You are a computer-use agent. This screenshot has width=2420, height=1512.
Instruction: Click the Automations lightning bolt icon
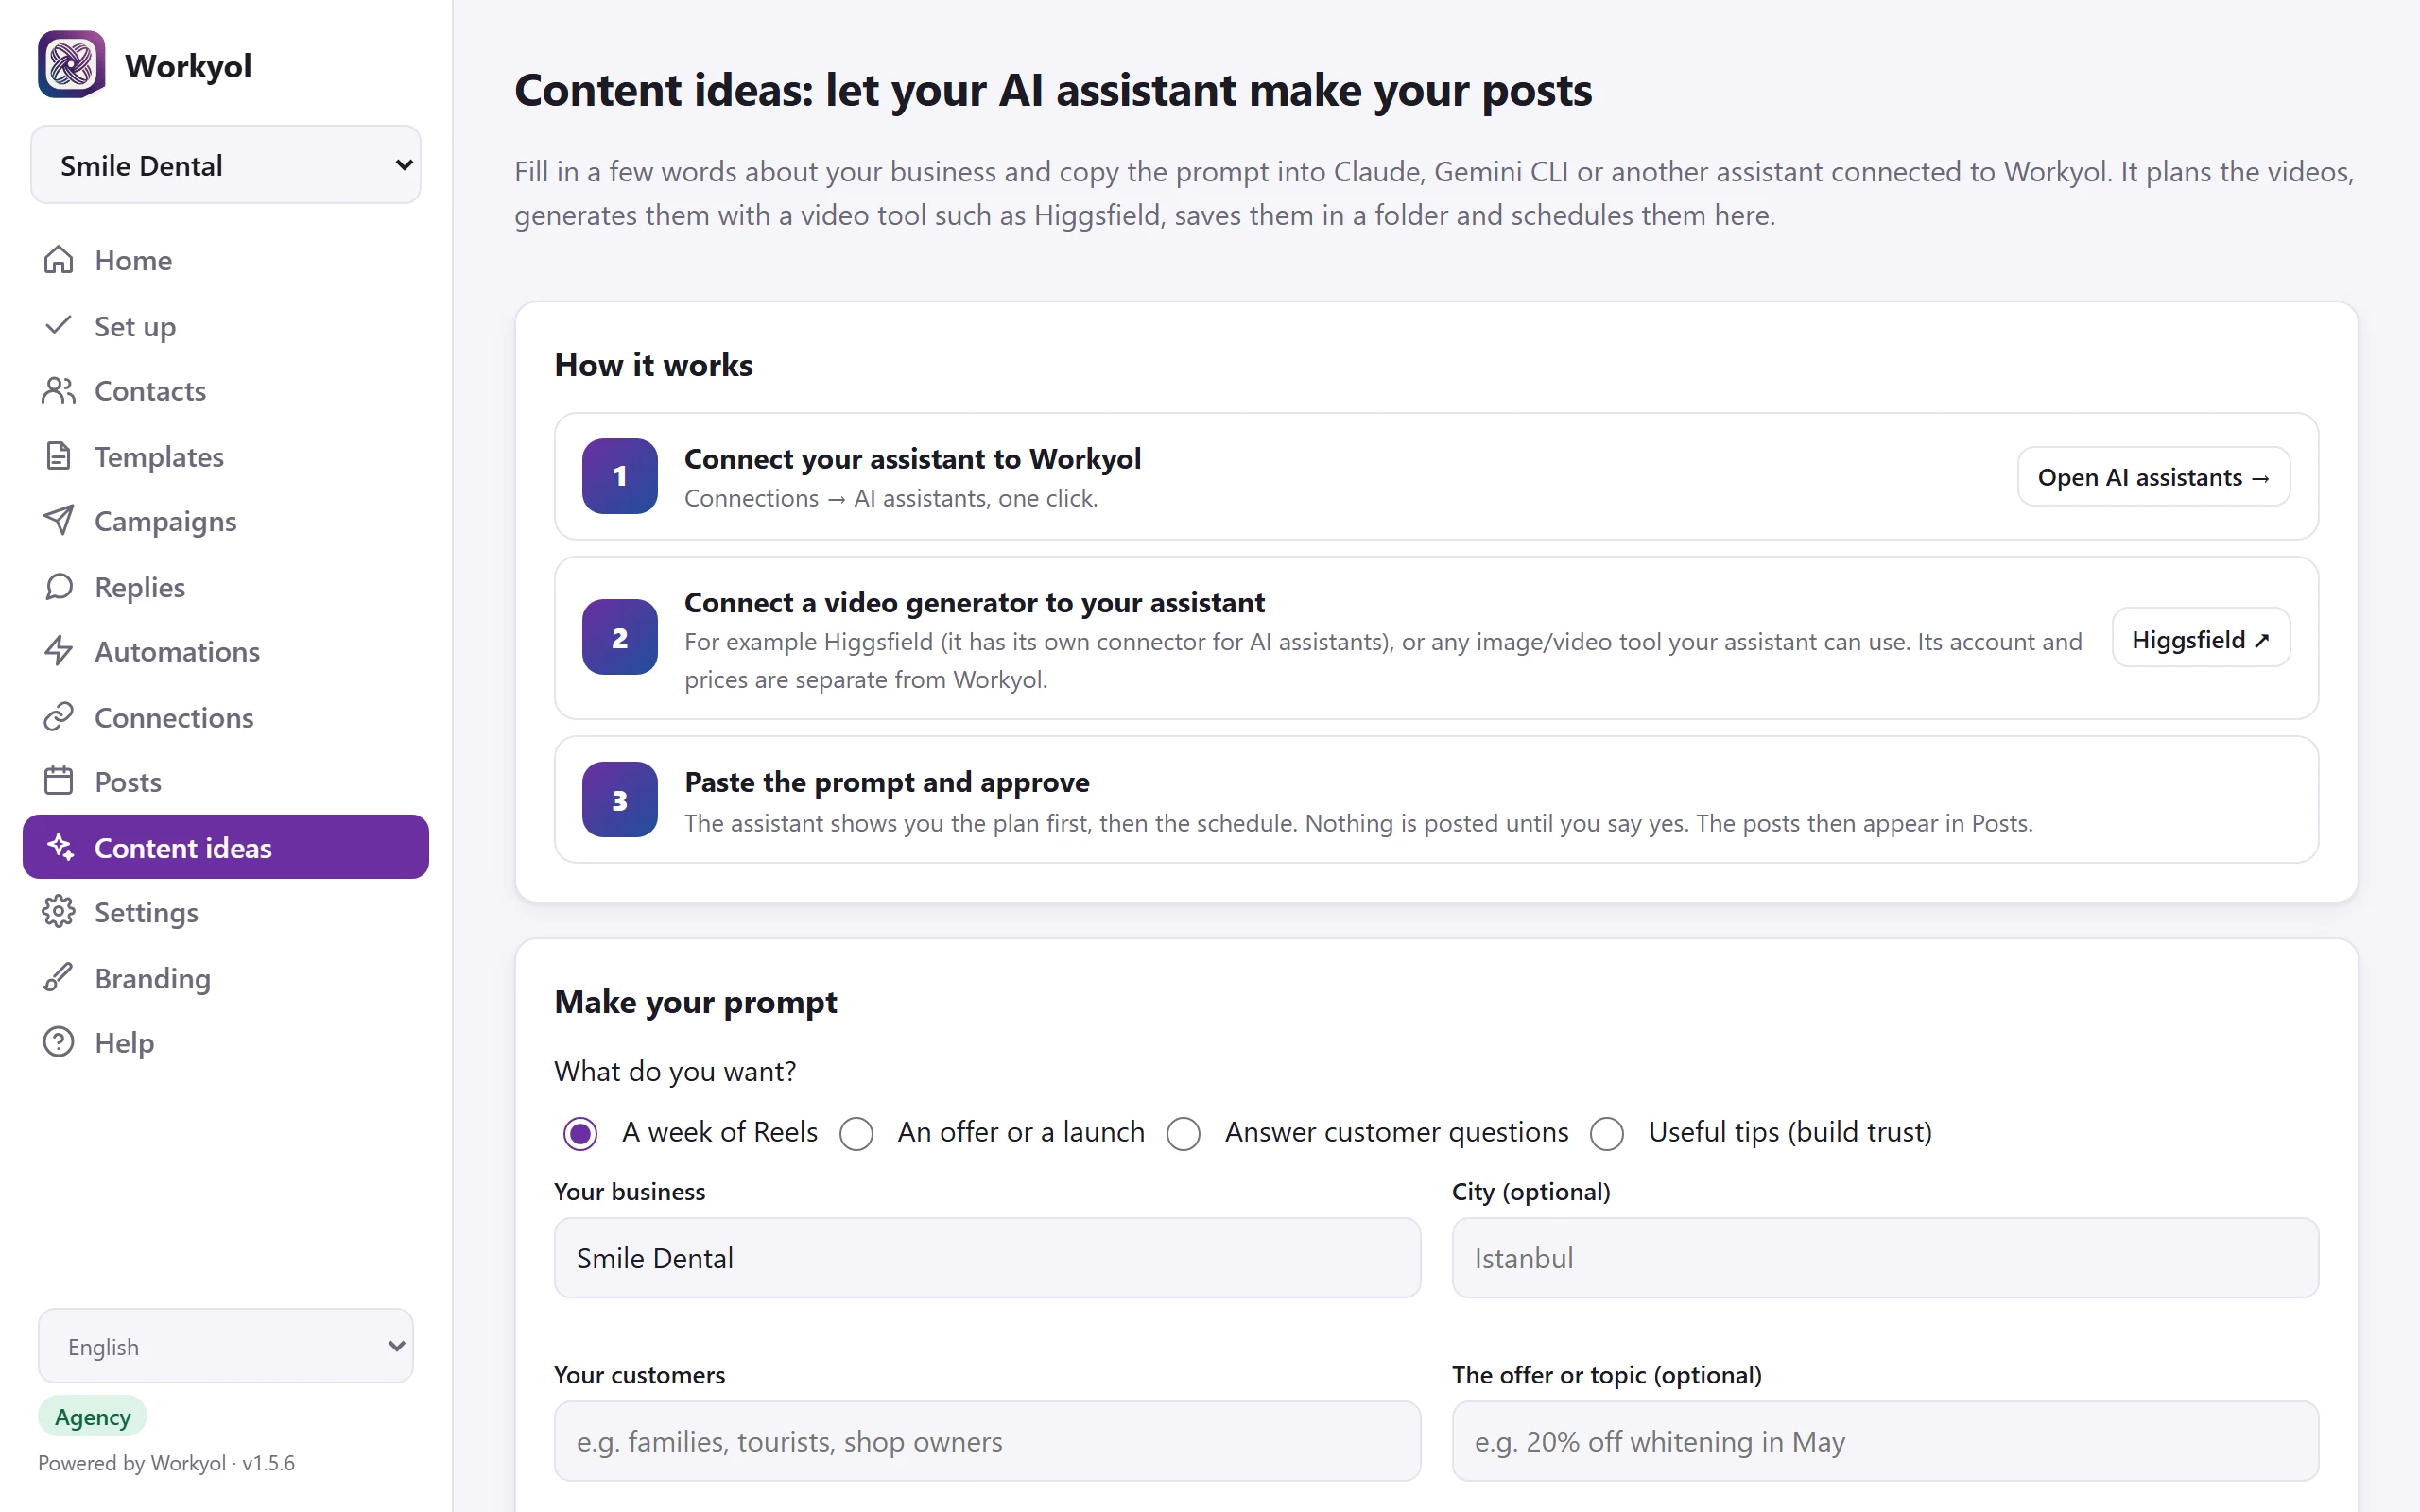pos(59,651)
